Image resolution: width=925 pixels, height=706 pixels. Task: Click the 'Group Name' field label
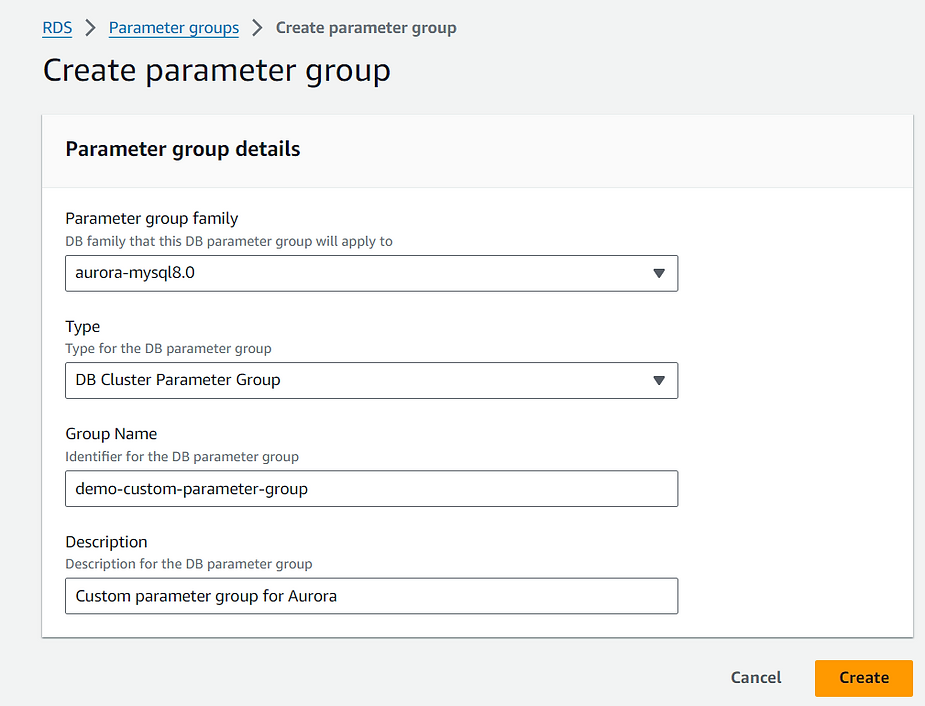point(111,434)
